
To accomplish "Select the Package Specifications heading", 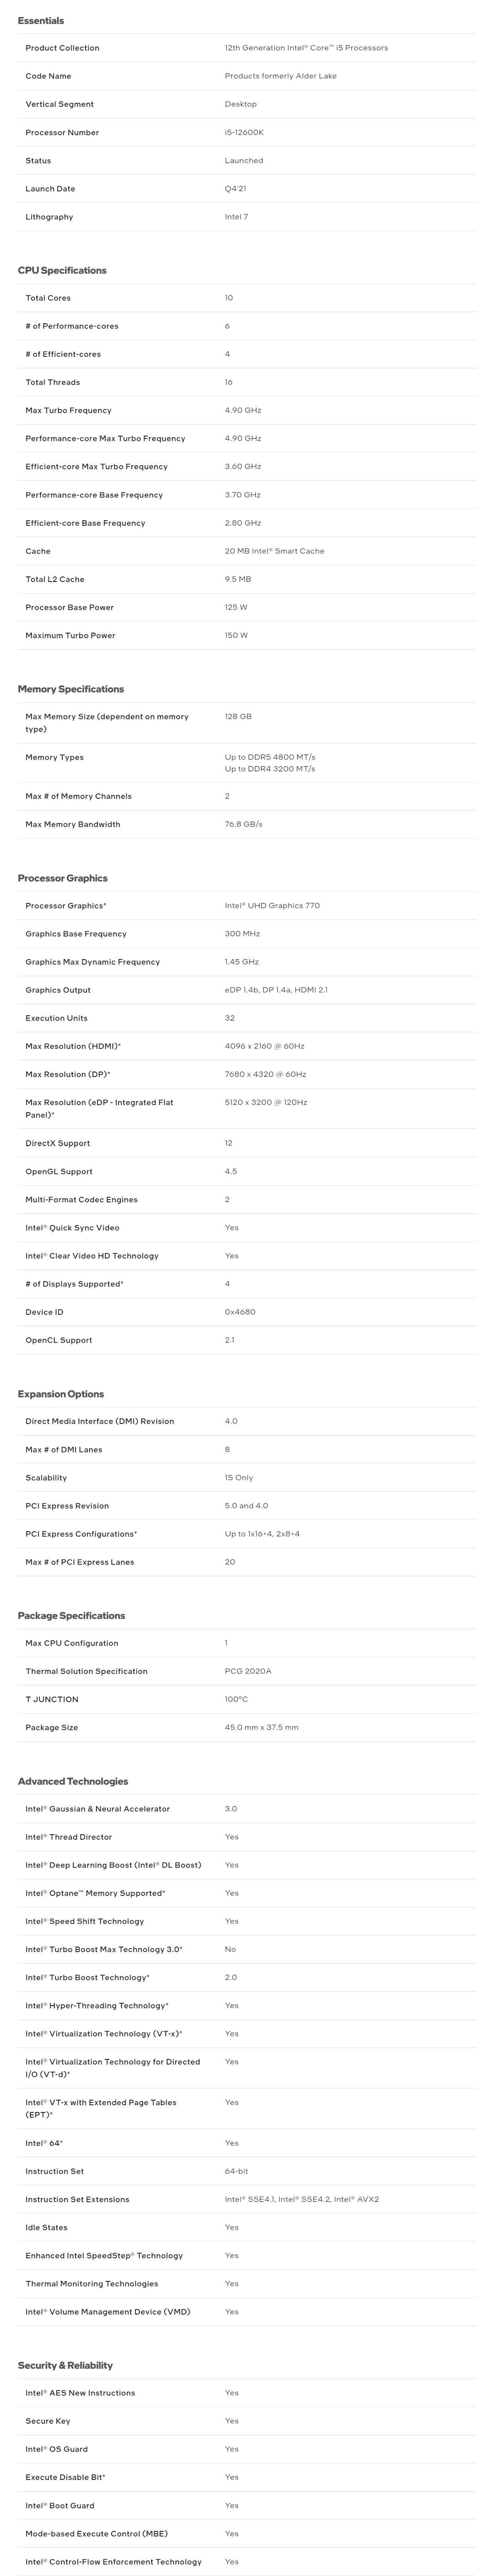I will (71, 1616).
